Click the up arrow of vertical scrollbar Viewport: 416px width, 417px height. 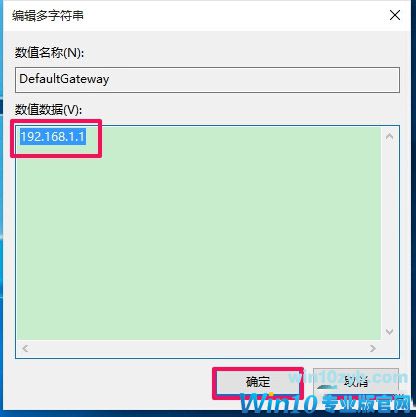[x=389, y=137]
